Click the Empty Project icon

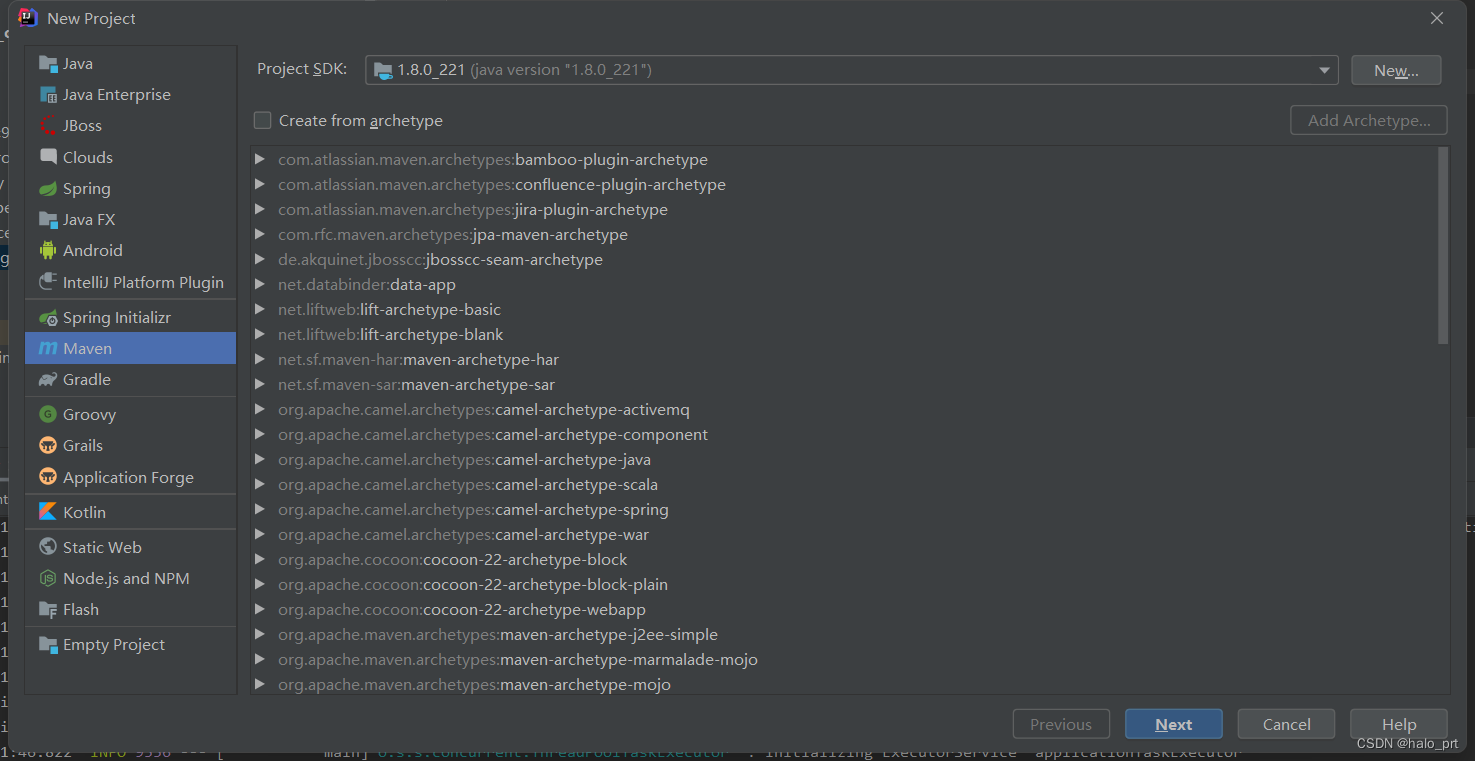coord(48,645)
